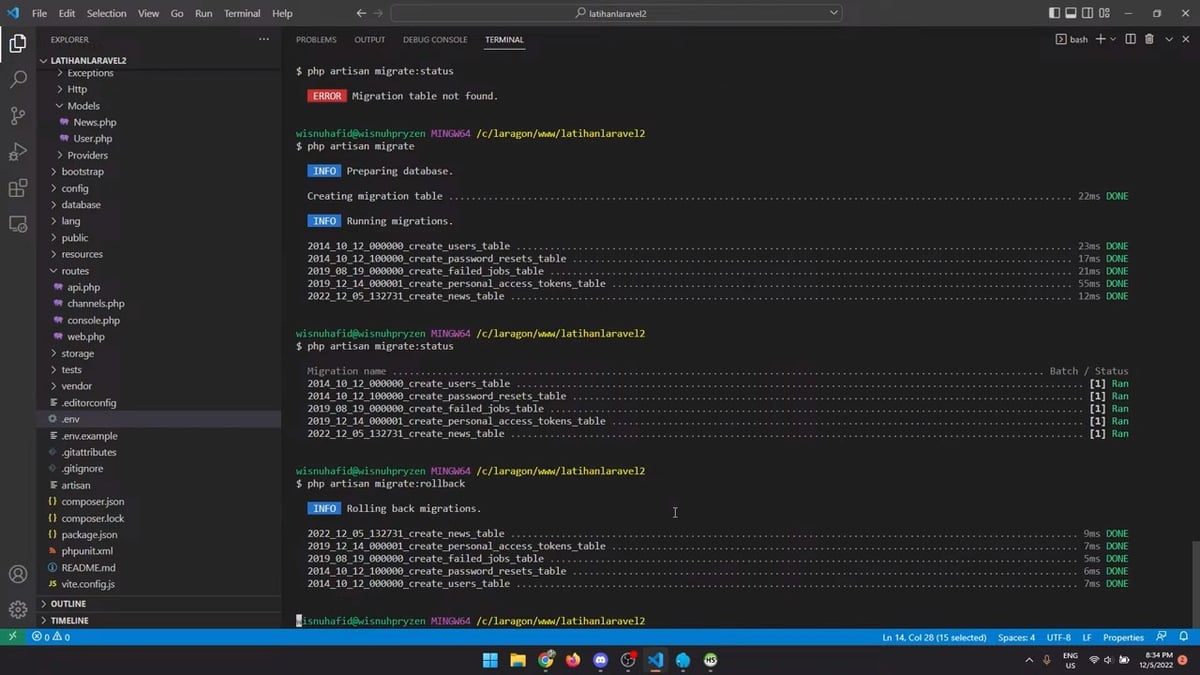The image size is (1200, 675).
Task: Change UTF-8 encoding in status bar
Action: (x=1058, y=637)
